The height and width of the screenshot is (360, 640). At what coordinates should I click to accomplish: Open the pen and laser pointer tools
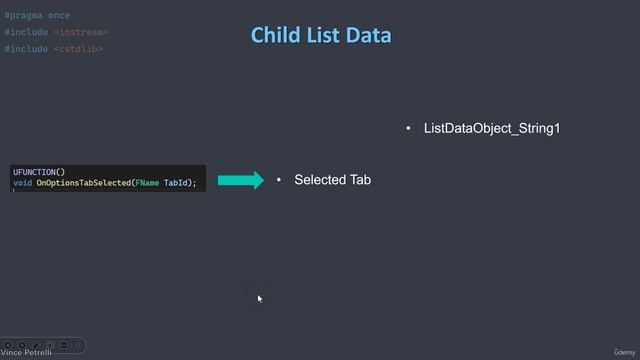[36, 345]
